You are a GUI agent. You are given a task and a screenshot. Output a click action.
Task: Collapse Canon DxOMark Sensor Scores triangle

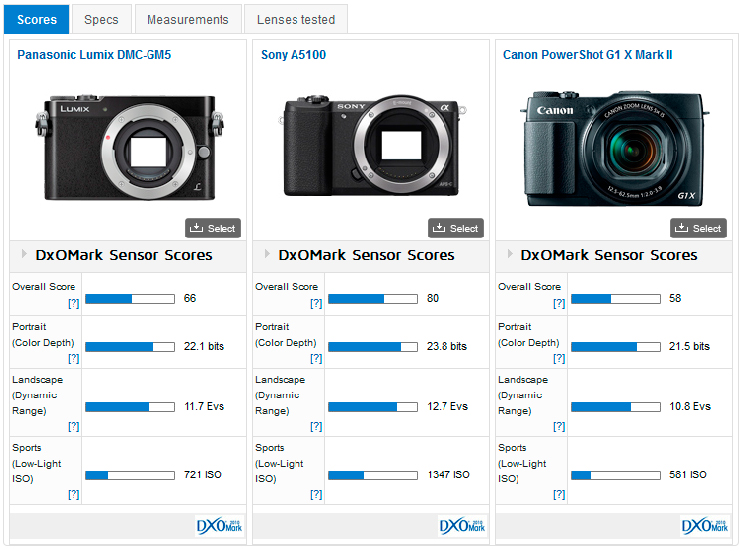click(509, 254)
